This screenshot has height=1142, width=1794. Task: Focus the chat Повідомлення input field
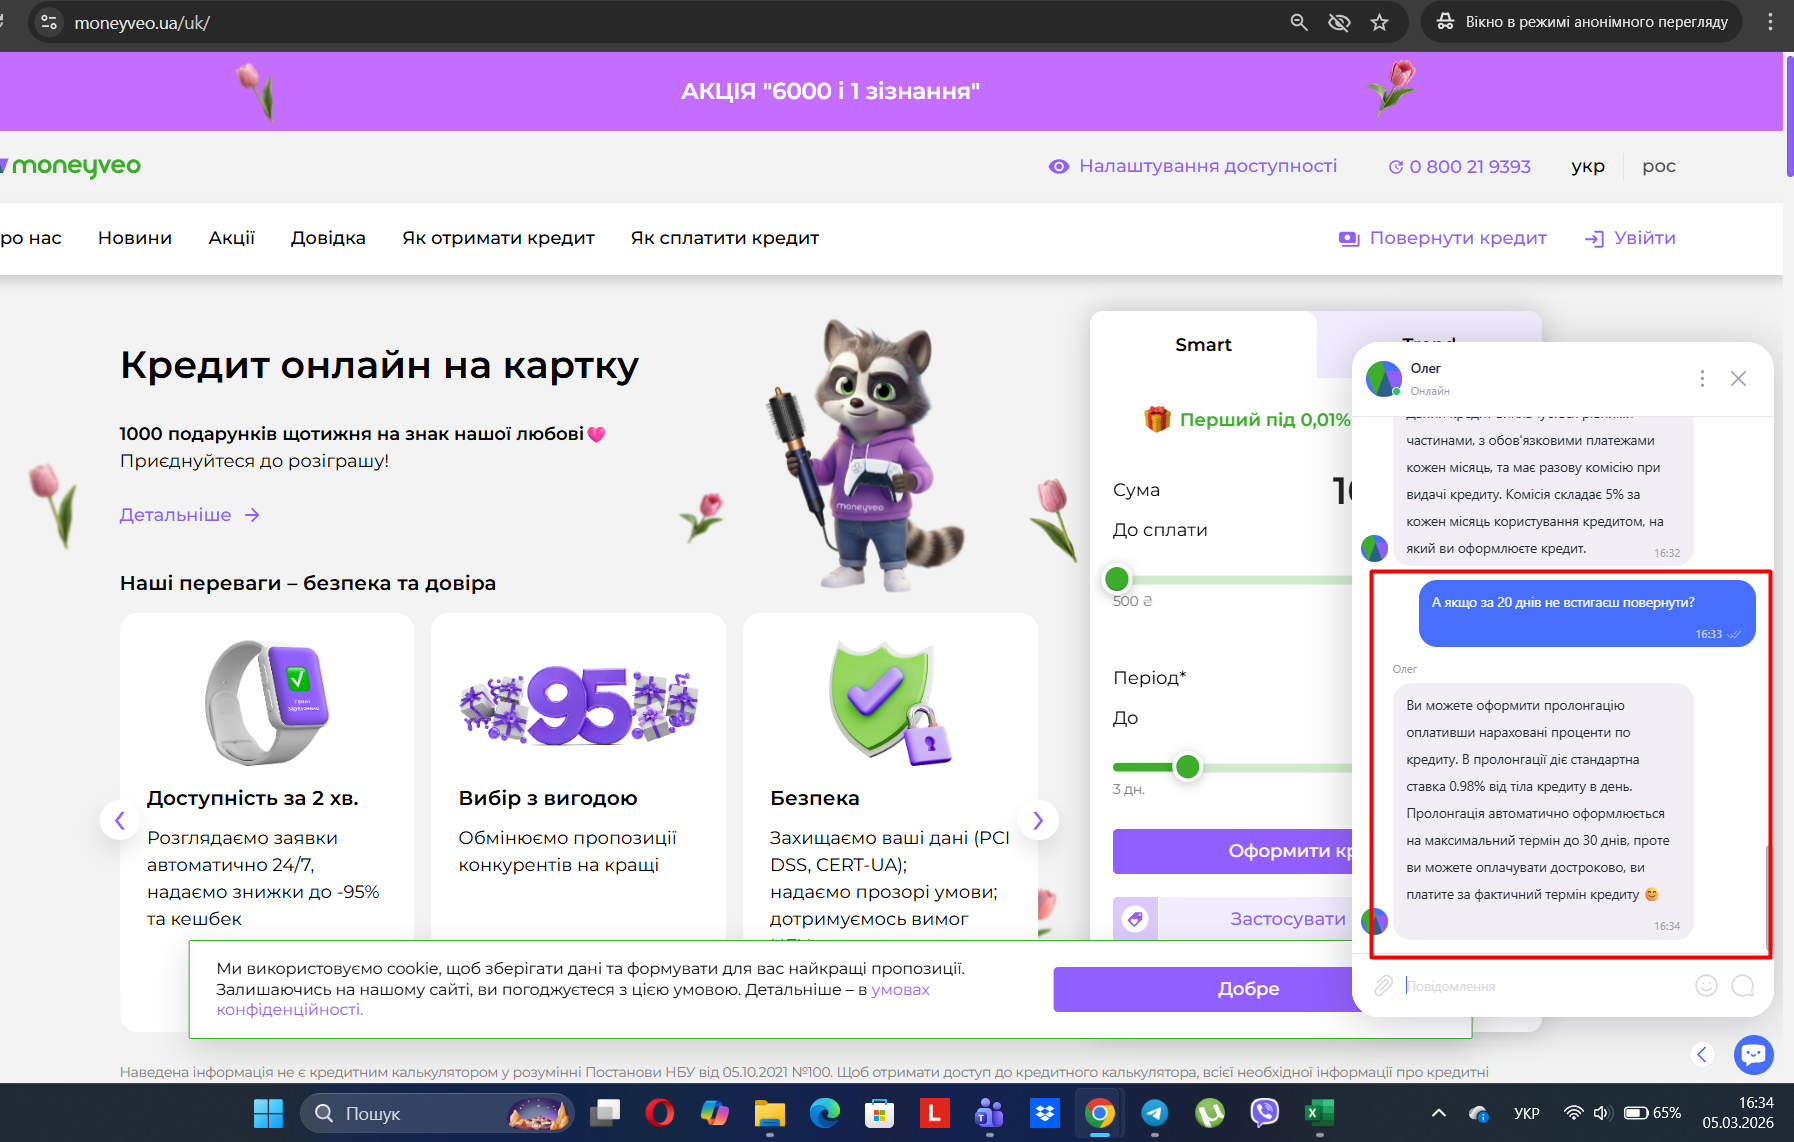(x=1543, y=986)
